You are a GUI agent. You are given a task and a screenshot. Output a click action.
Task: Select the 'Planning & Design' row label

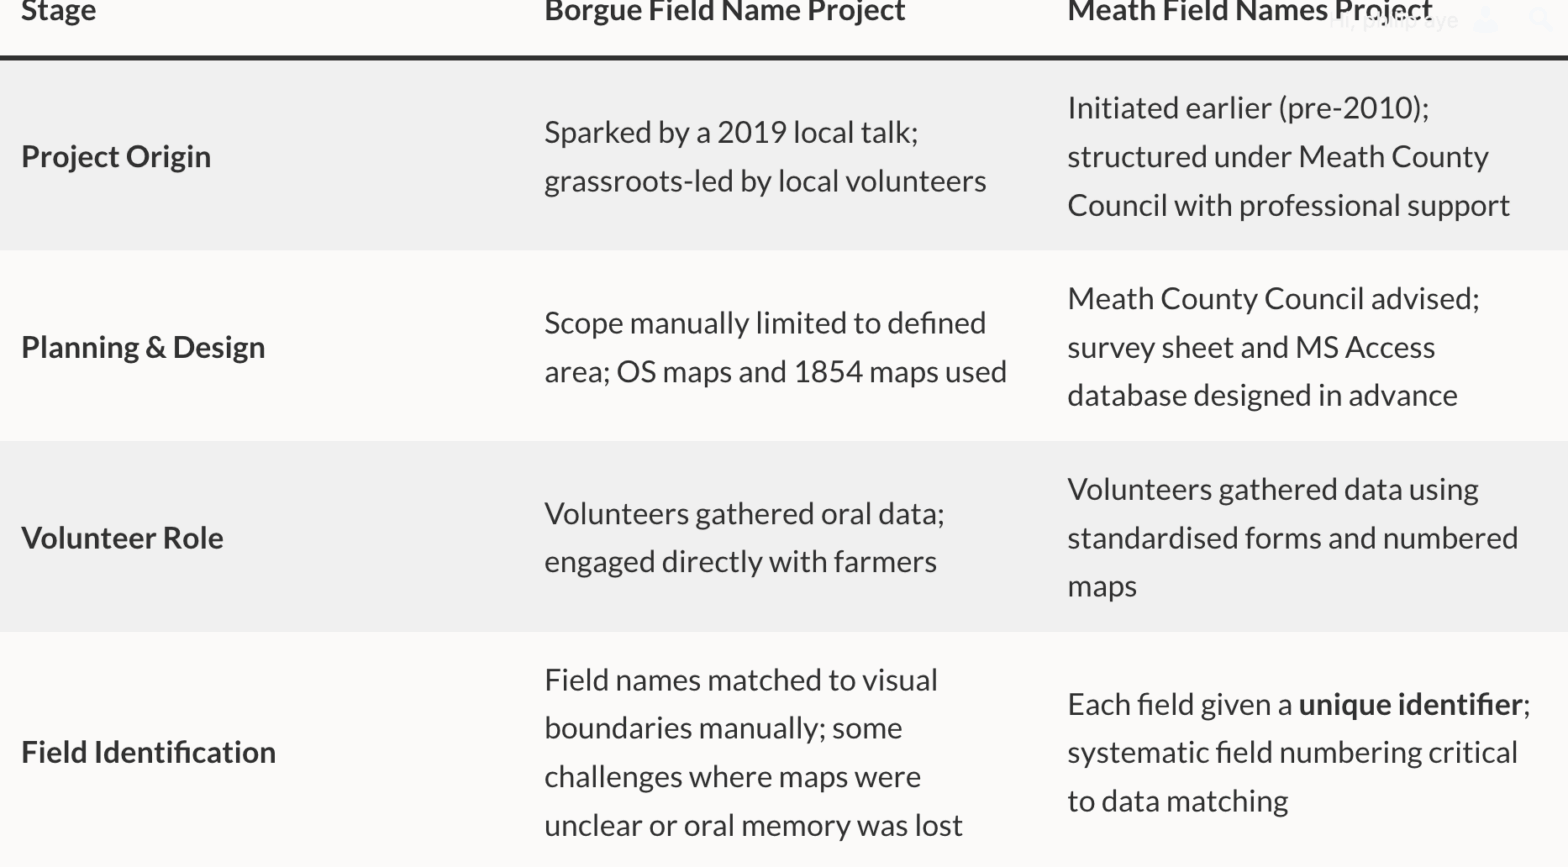click(143, 348)
